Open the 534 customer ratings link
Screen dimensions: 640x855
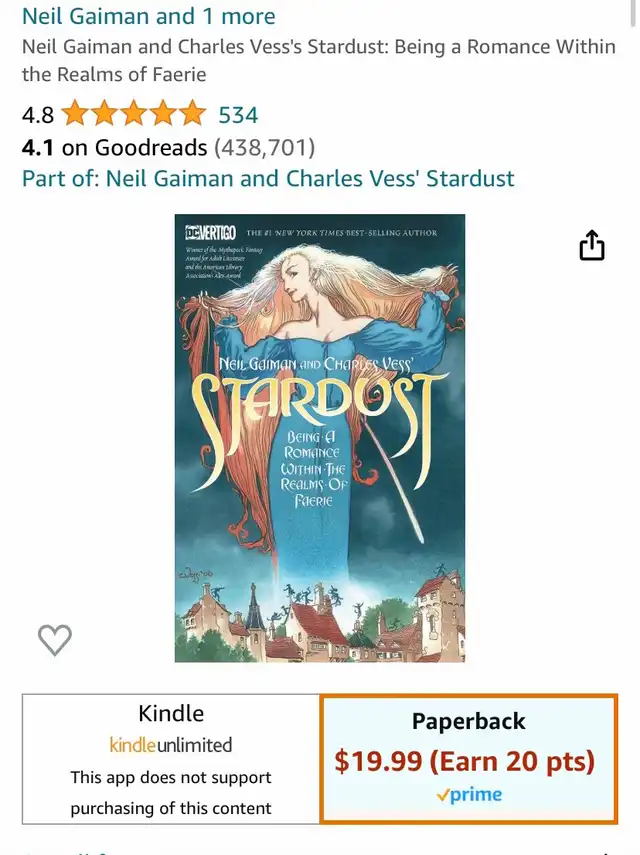pos(238,115)
